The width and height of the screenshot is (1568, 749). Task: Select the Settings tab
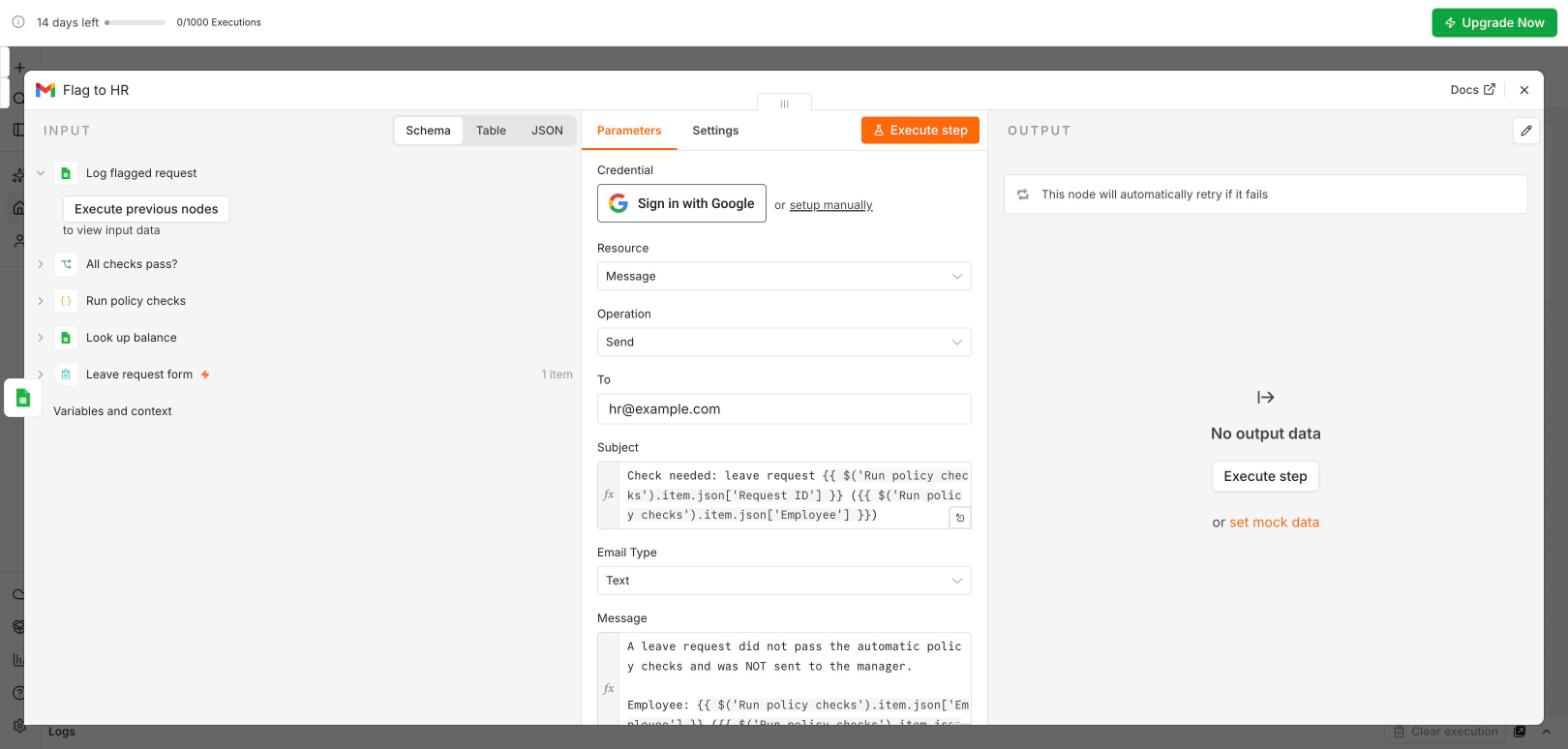click(x=715, y=131)
